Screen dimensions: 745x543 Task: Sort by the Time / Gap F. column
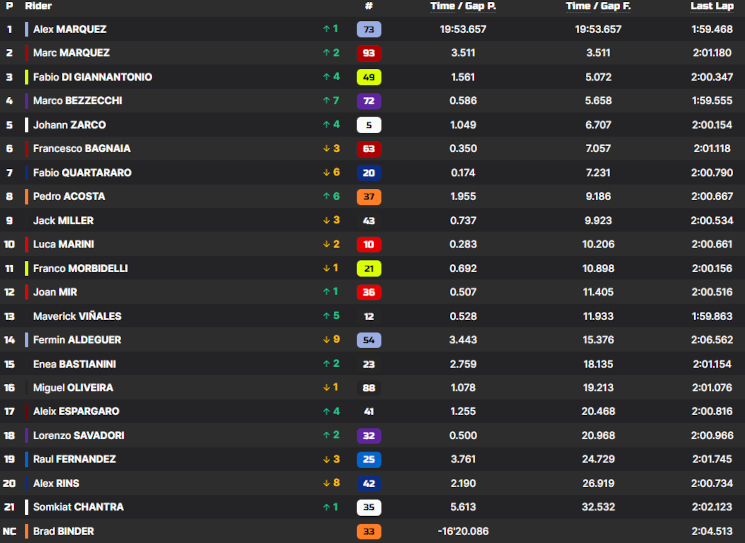(x=598, y=6)
